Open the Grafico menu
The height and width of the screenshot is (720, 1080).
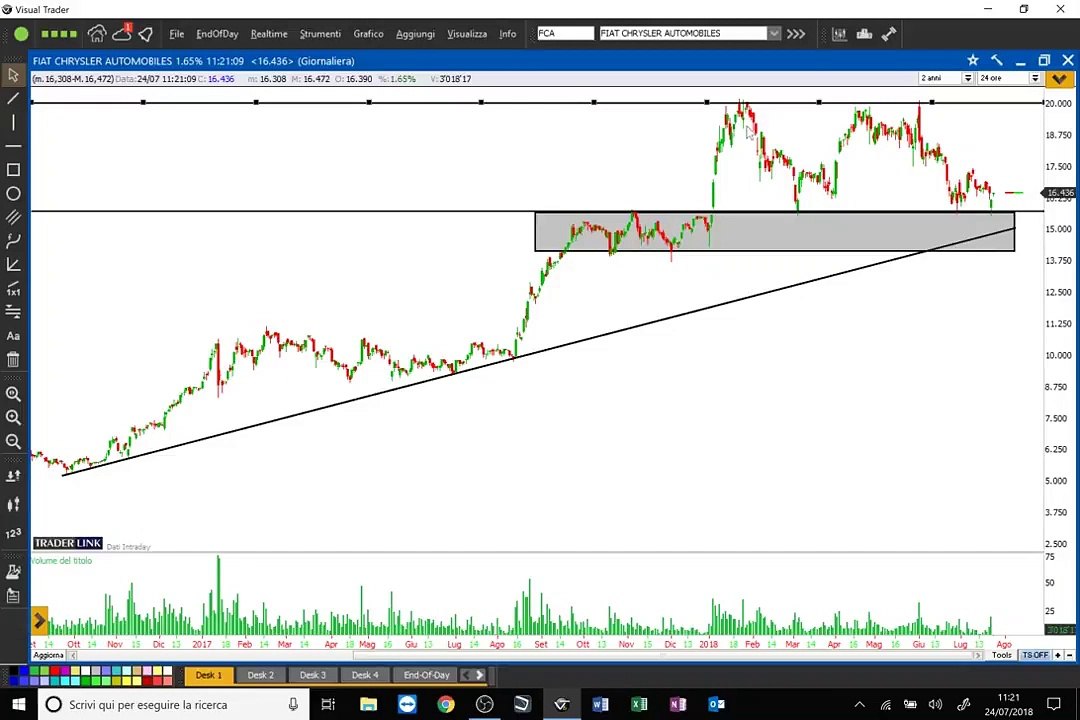pyautogui.click(x=368, y=34)
